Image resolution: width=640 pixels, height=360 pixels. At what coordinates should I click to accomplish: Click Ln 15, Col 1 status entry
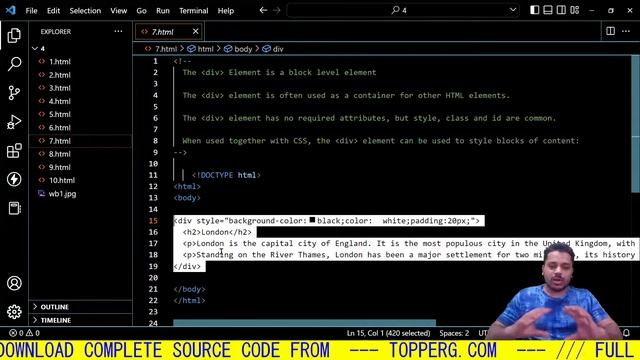pyautogui.click(x=388, y=333)
